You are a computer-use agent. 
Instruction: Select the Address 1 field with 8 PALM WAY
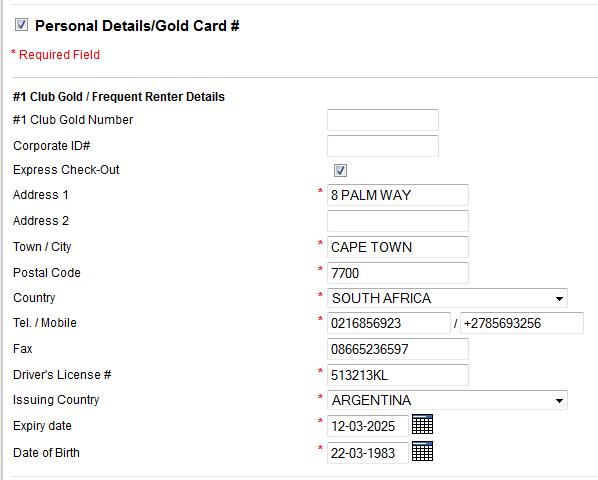point(398,195)
